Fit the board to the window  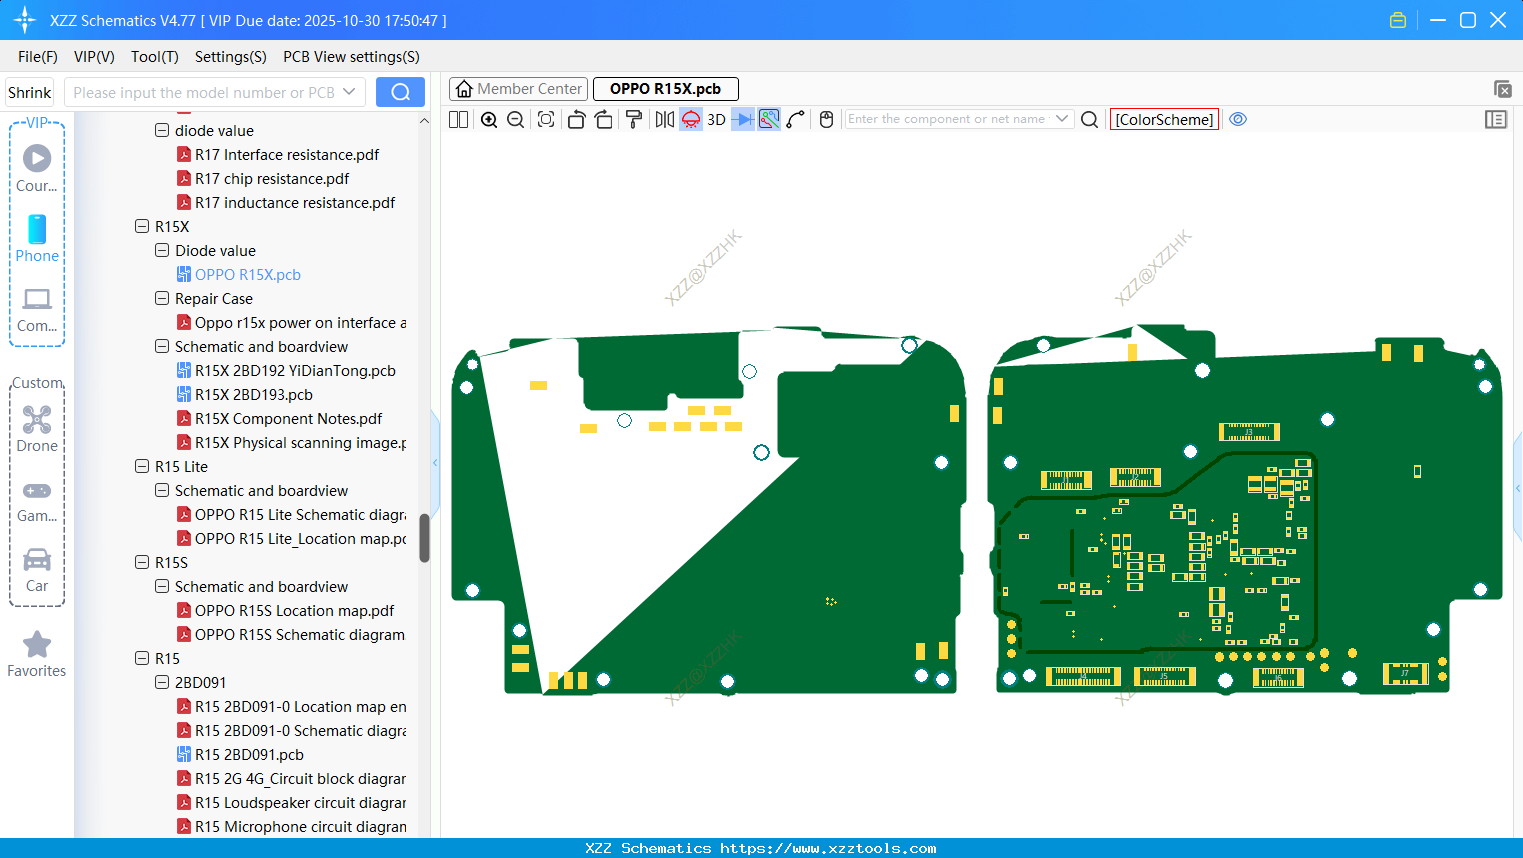tap(546, 120)
